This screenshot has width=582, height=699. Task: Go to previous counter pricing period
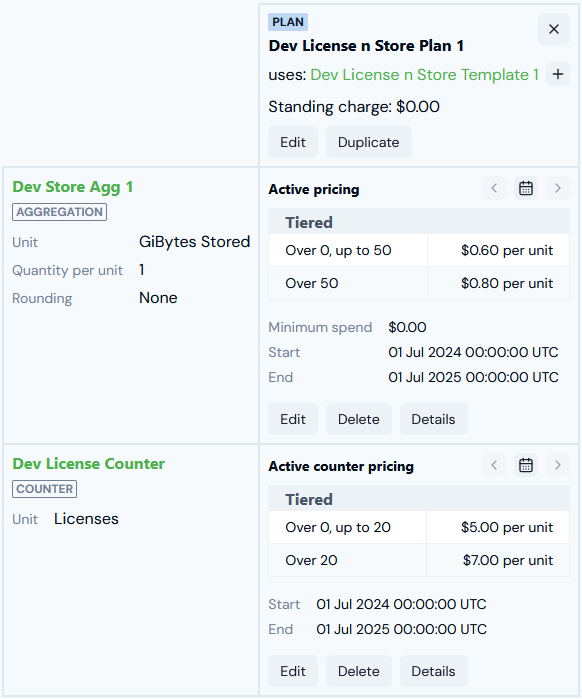(x=494, y=465)
